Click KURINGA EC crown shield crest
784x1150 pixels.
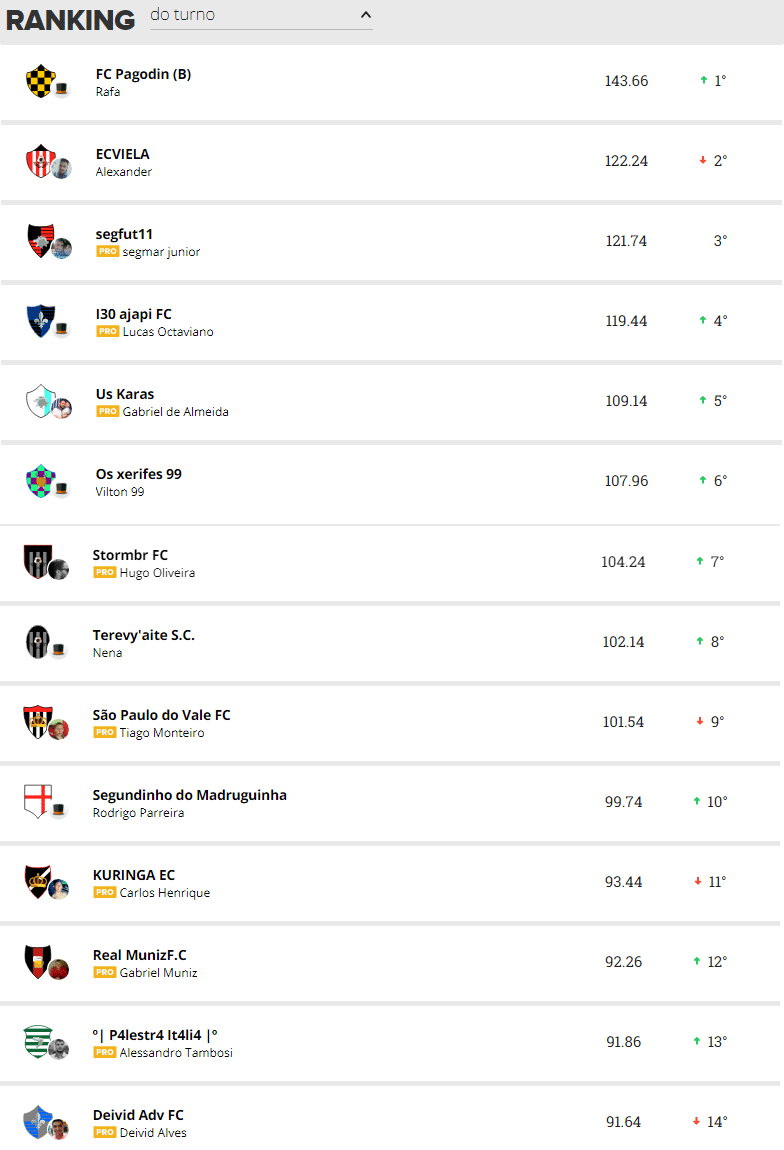tap(37, 881)
